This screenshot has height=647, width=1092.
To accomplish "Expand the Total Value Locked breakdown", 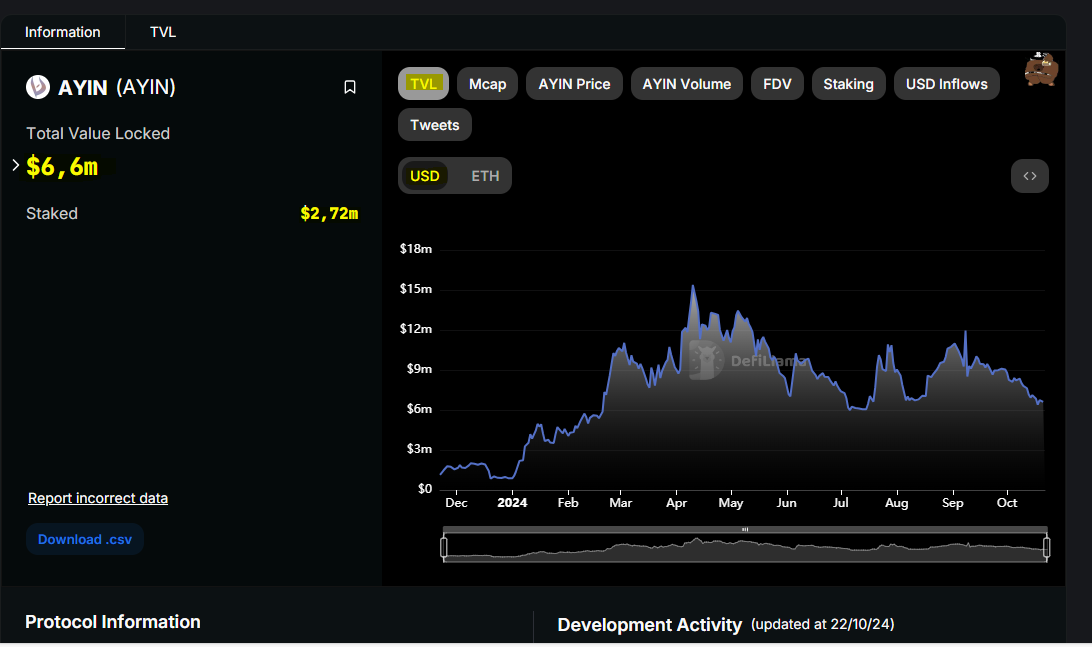I will pyautogui.click(x=16, y=165).
